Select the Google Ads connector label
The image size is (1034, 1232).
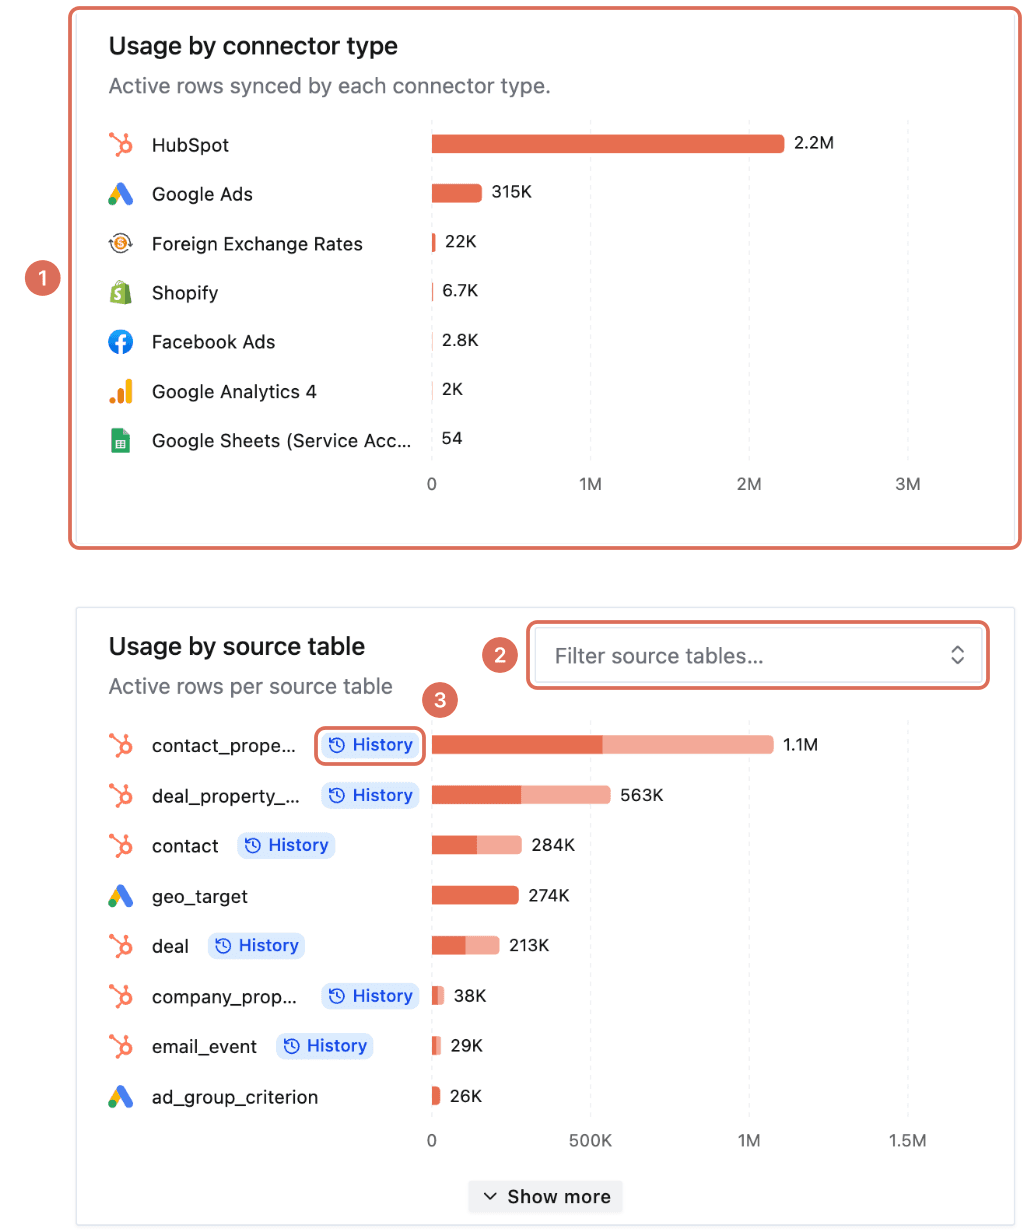coord(202,194)
